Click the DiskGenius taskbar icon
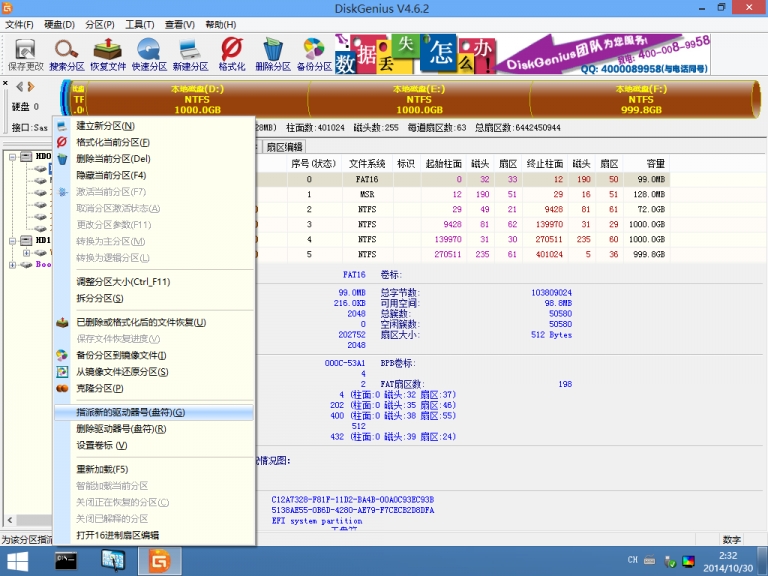Viewport: 768px width, 576px height. (x=160, y=561)
